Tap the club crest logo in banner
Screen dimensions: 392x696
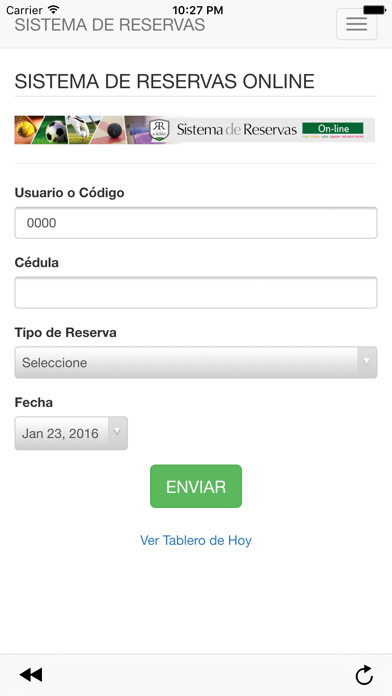pos(159,130)
